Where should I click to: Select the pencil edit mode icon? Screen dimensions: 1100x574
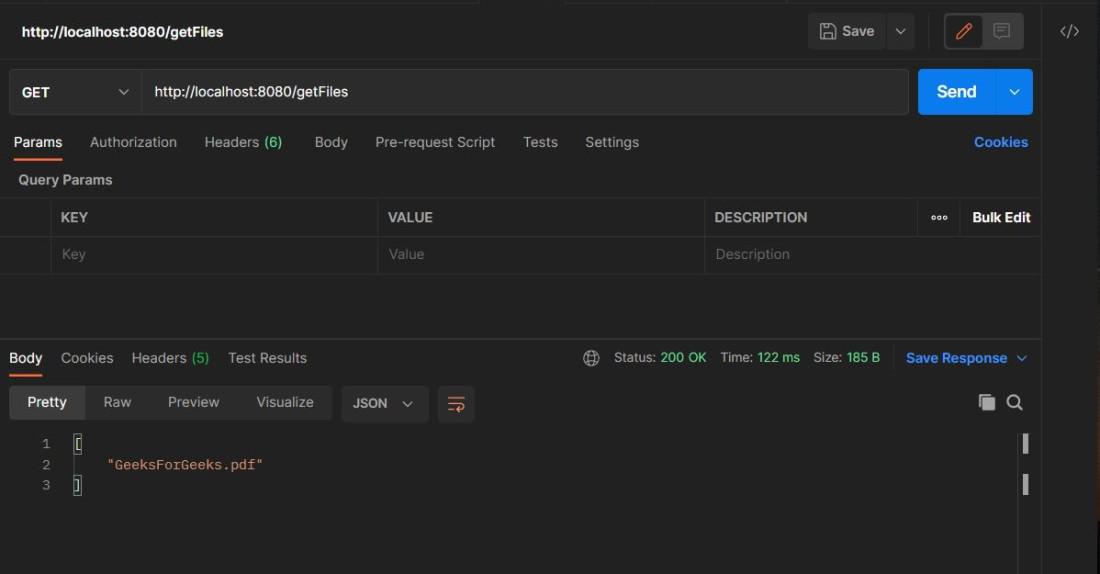(x=964, y=31)
